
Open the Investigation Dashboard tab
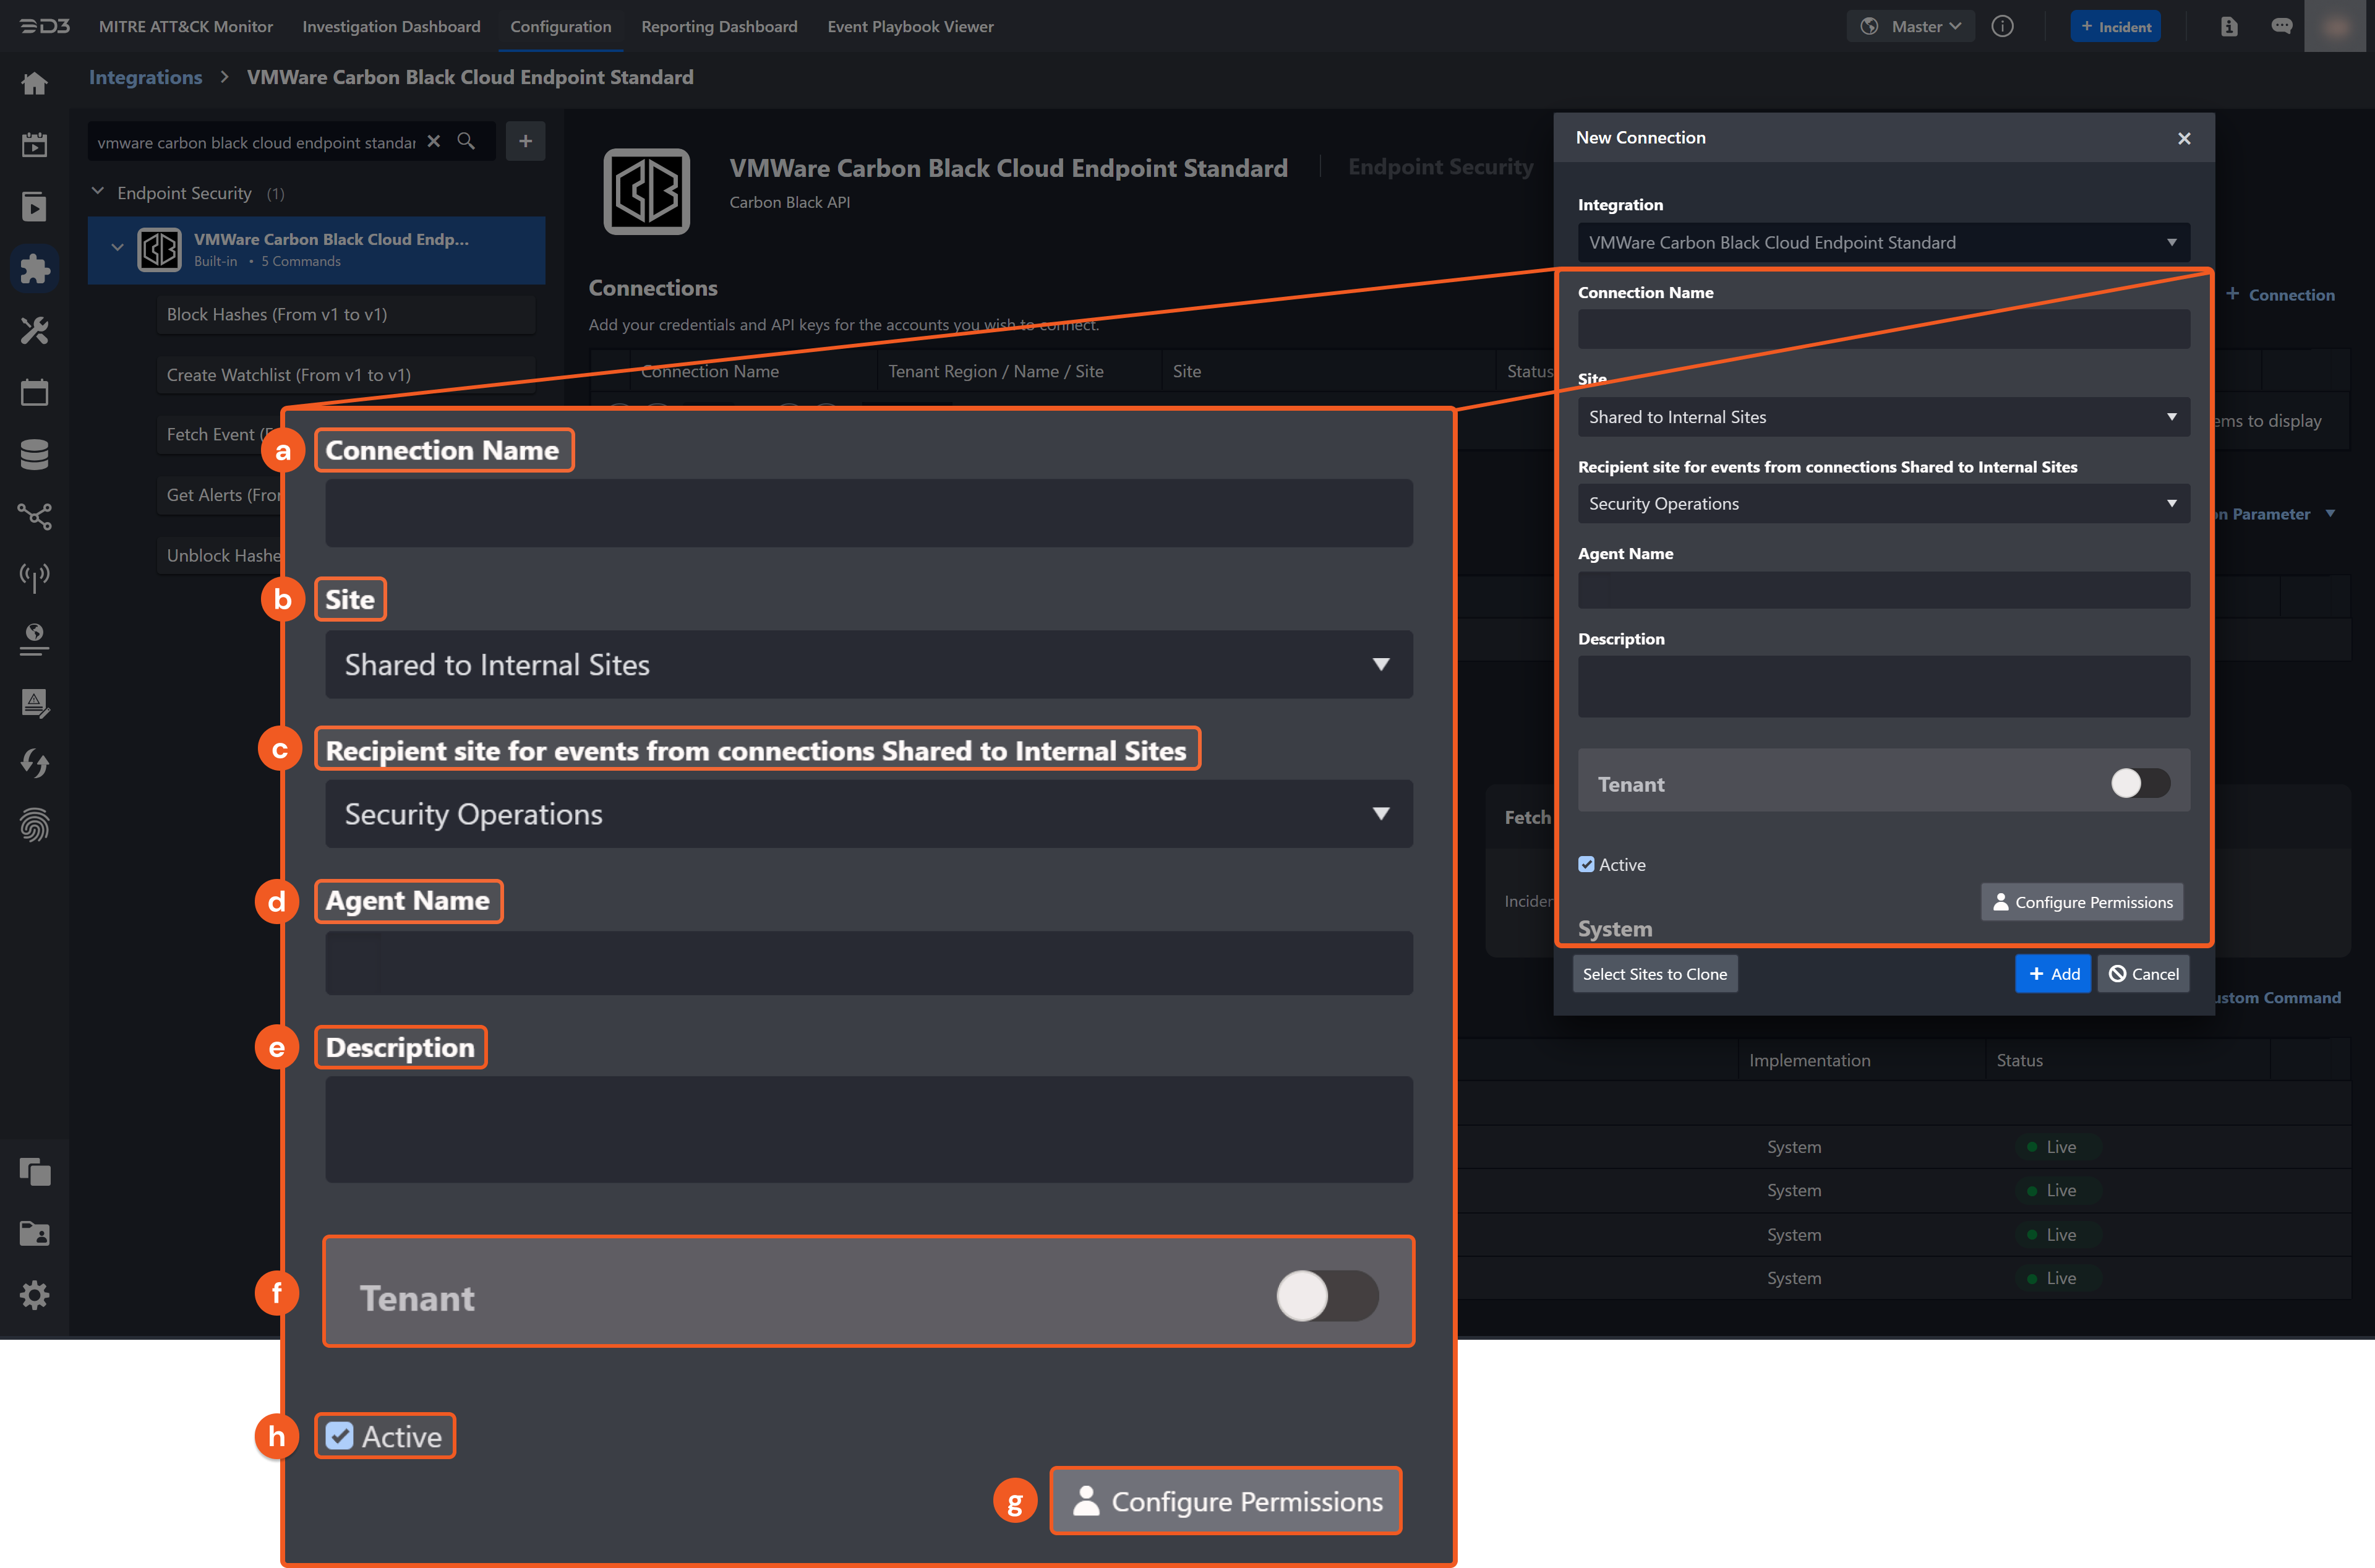point(391,27)
